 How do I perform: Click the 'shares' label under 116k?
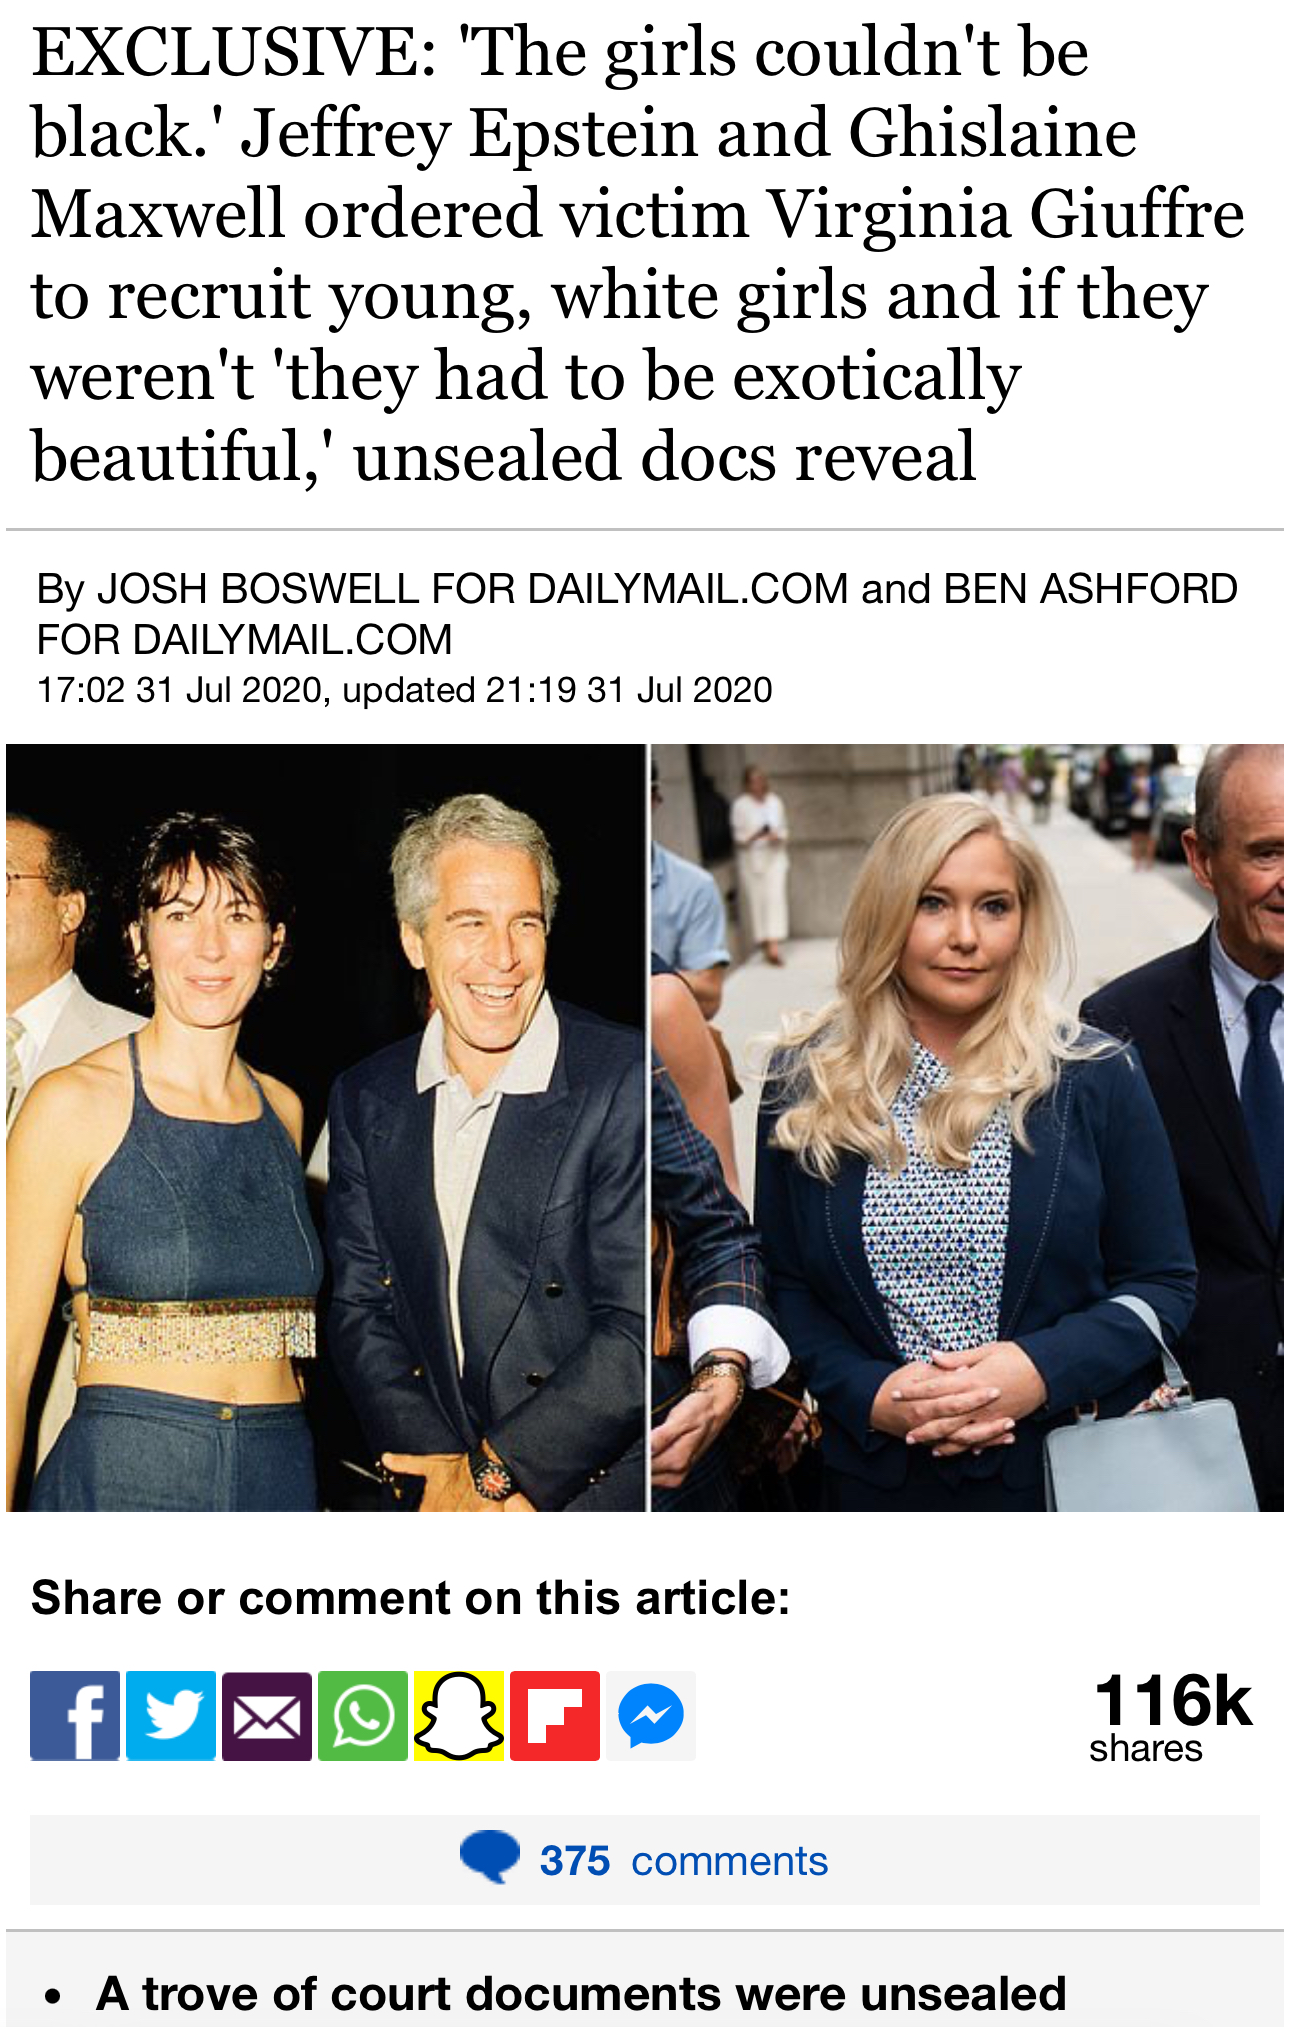[x=1146, y=1748]
